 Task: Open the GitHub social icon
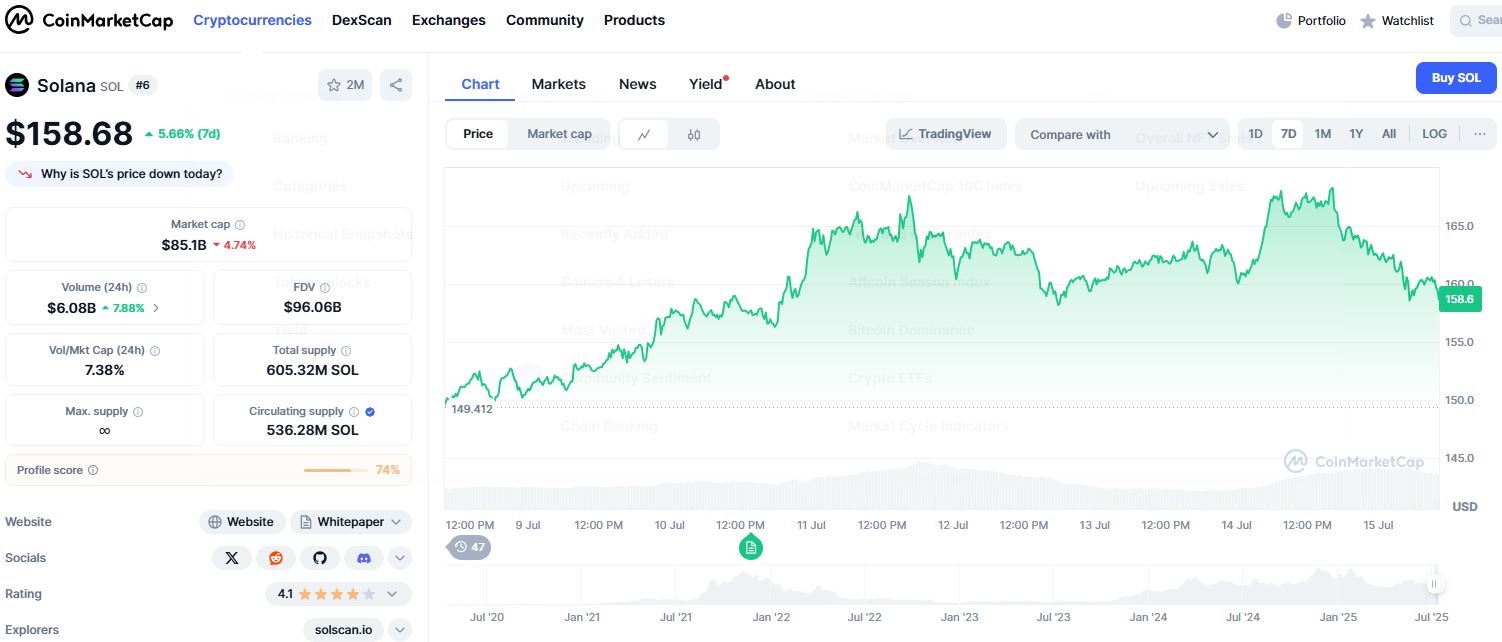(320, 558)
